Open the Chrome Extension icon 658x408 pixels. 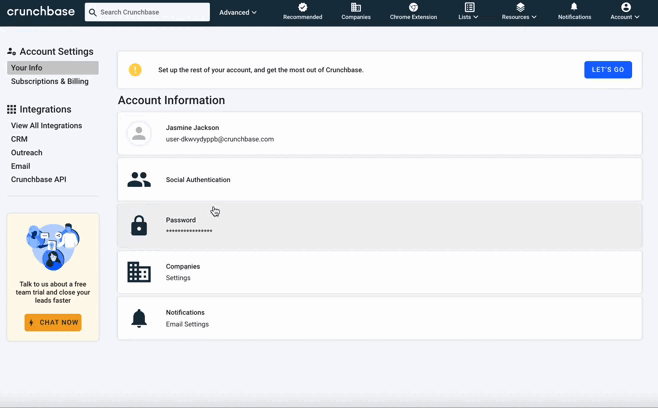[413, 7]
